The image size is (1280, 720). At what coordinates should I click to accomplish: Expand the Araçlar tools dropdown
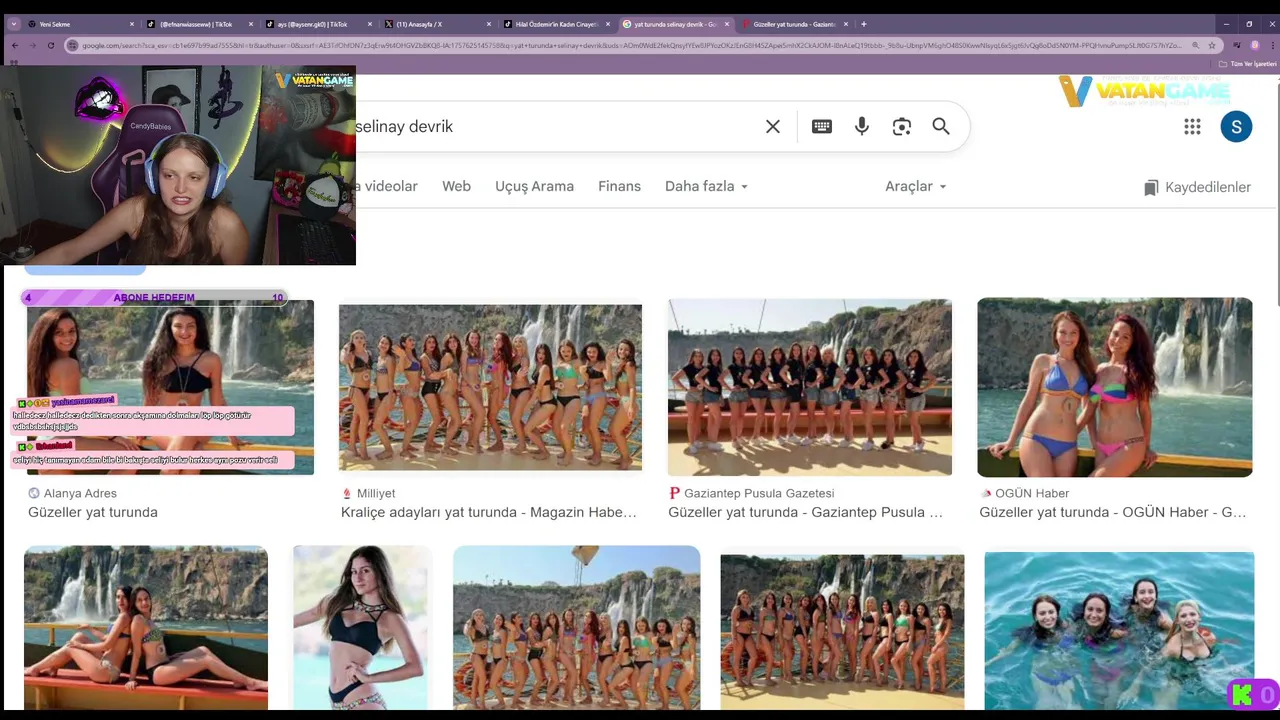tap(915, 186)
